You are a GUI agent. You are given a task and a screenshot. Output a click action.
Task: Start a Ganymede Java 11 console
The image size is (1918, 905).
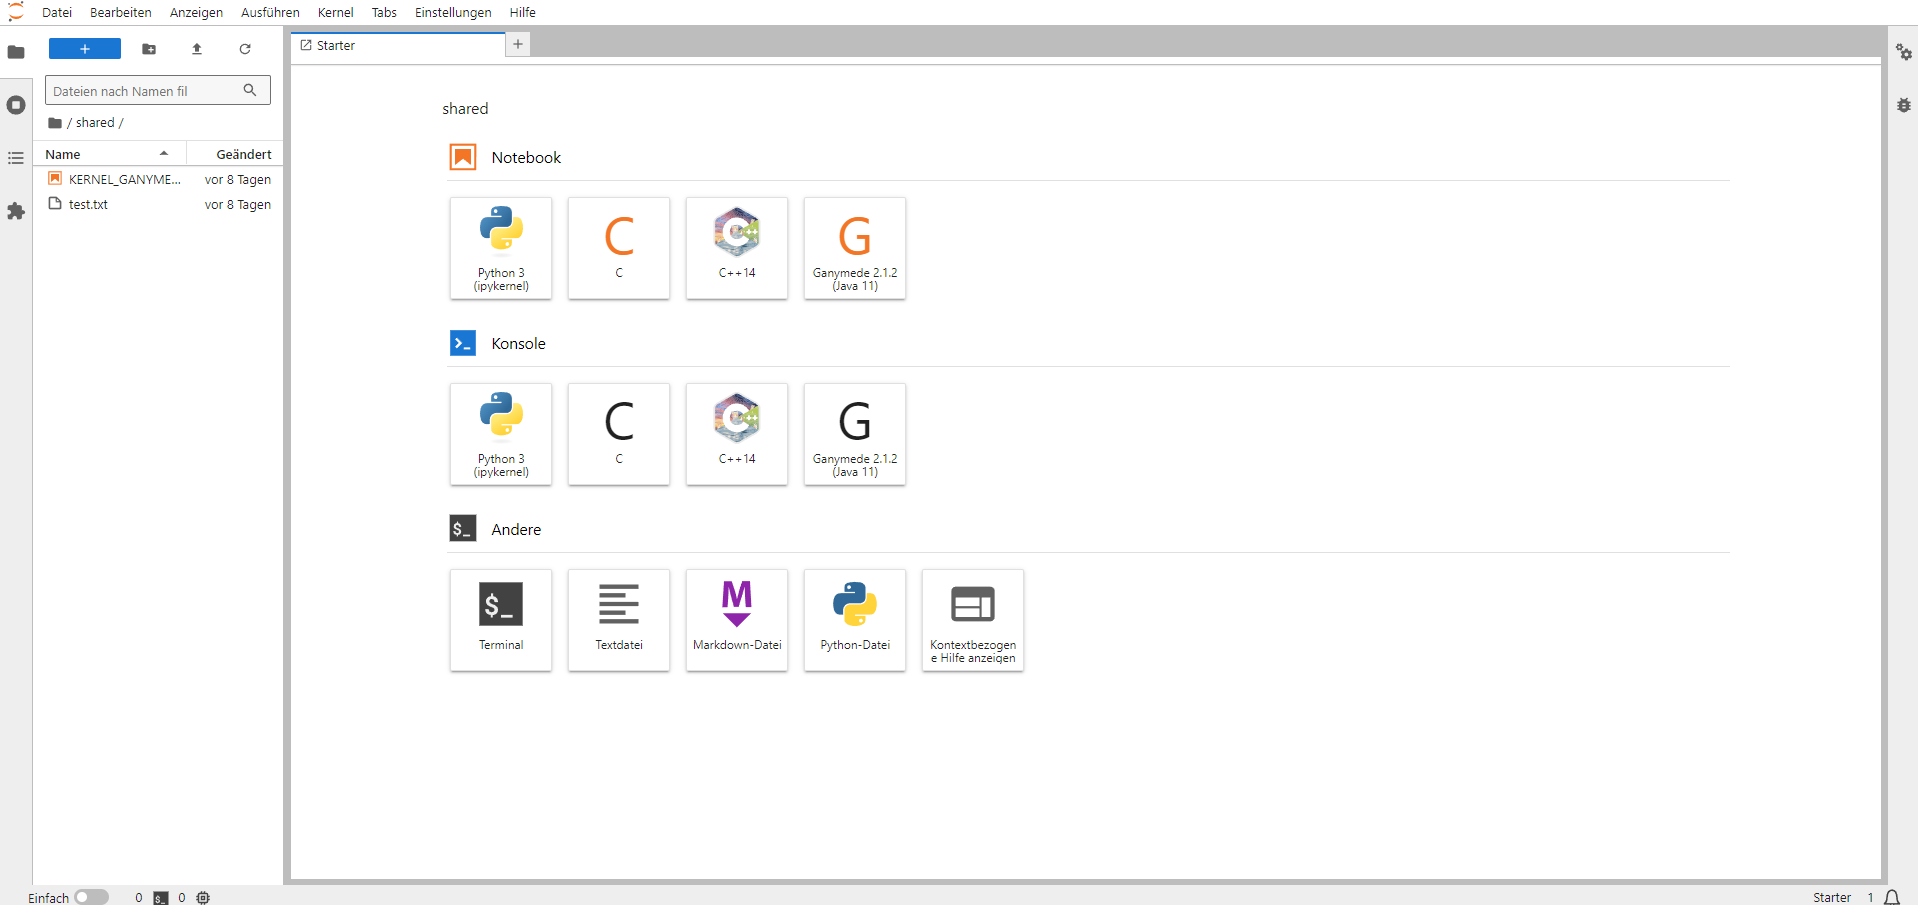[x=855, y=434]
